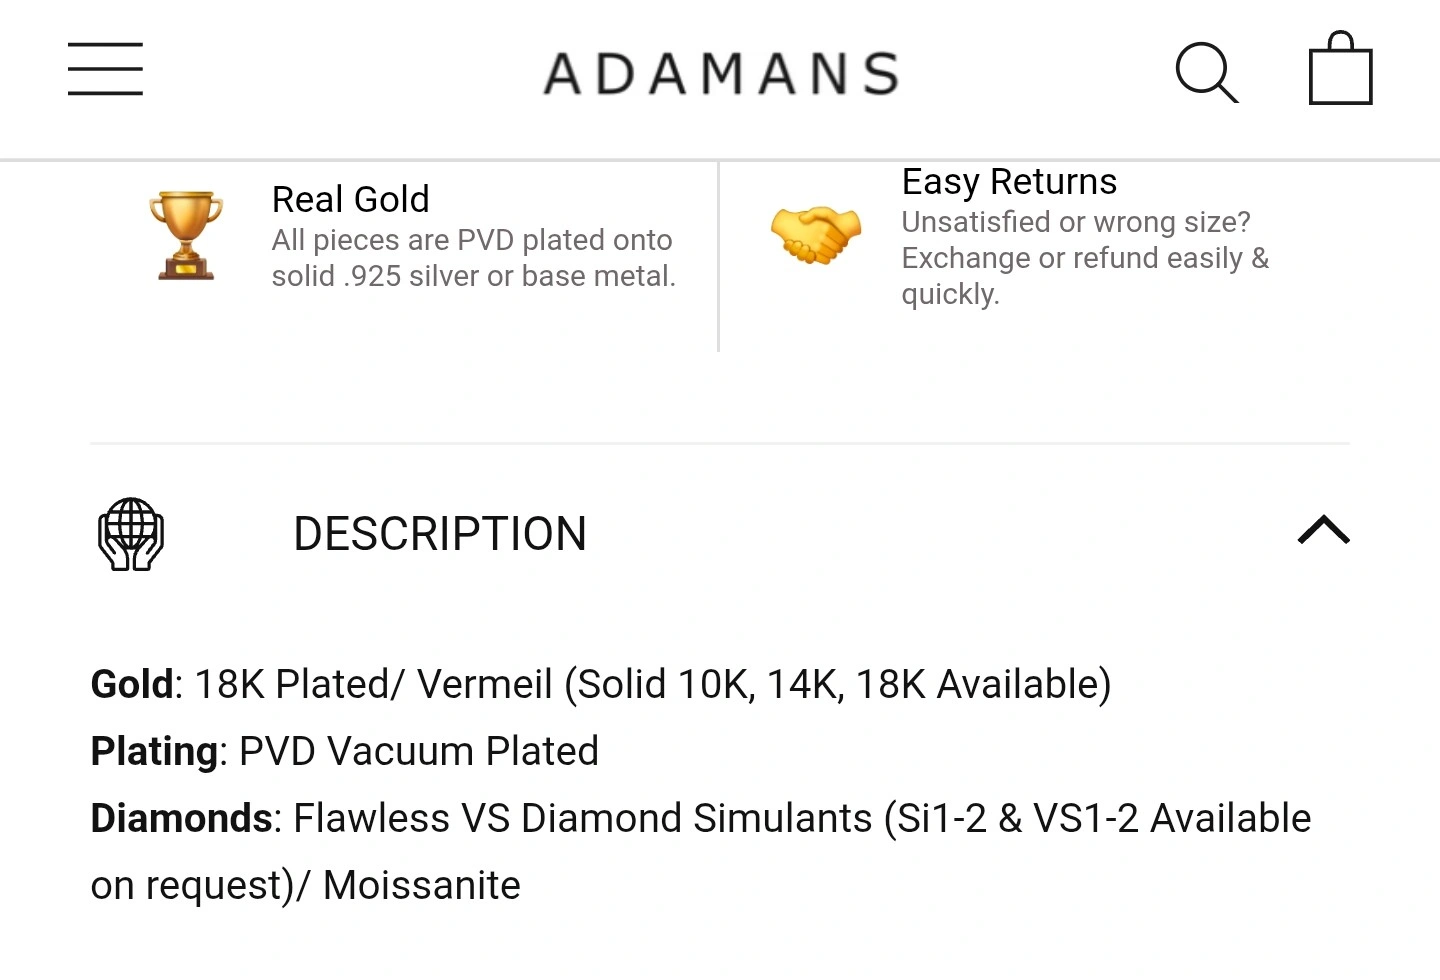This screenshot has height=980, width=1440.
Task: Click the Plating PVD Vacuum Plated line
Action: tap(345, 751)
